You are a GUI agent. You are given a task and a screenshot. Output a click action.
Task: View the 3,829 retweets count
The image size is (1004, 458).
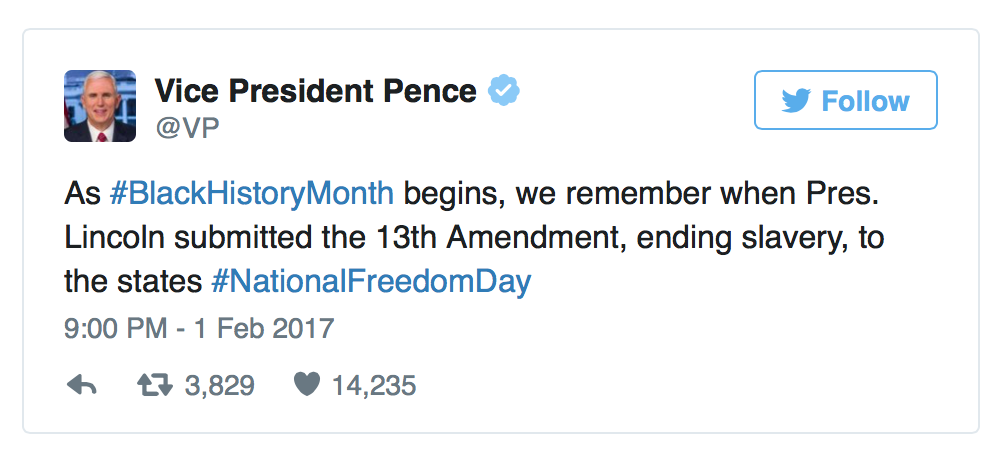[x=220, y=385]
